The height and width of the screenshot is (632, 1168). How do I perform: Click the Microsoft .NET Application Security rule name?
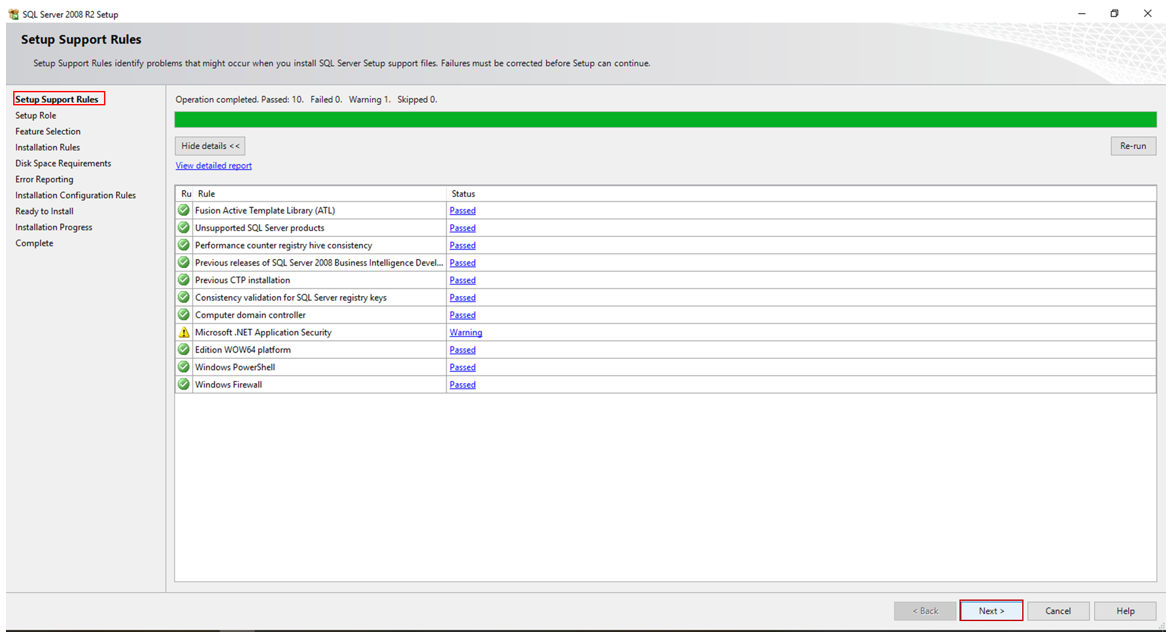[x=263, y=332]
